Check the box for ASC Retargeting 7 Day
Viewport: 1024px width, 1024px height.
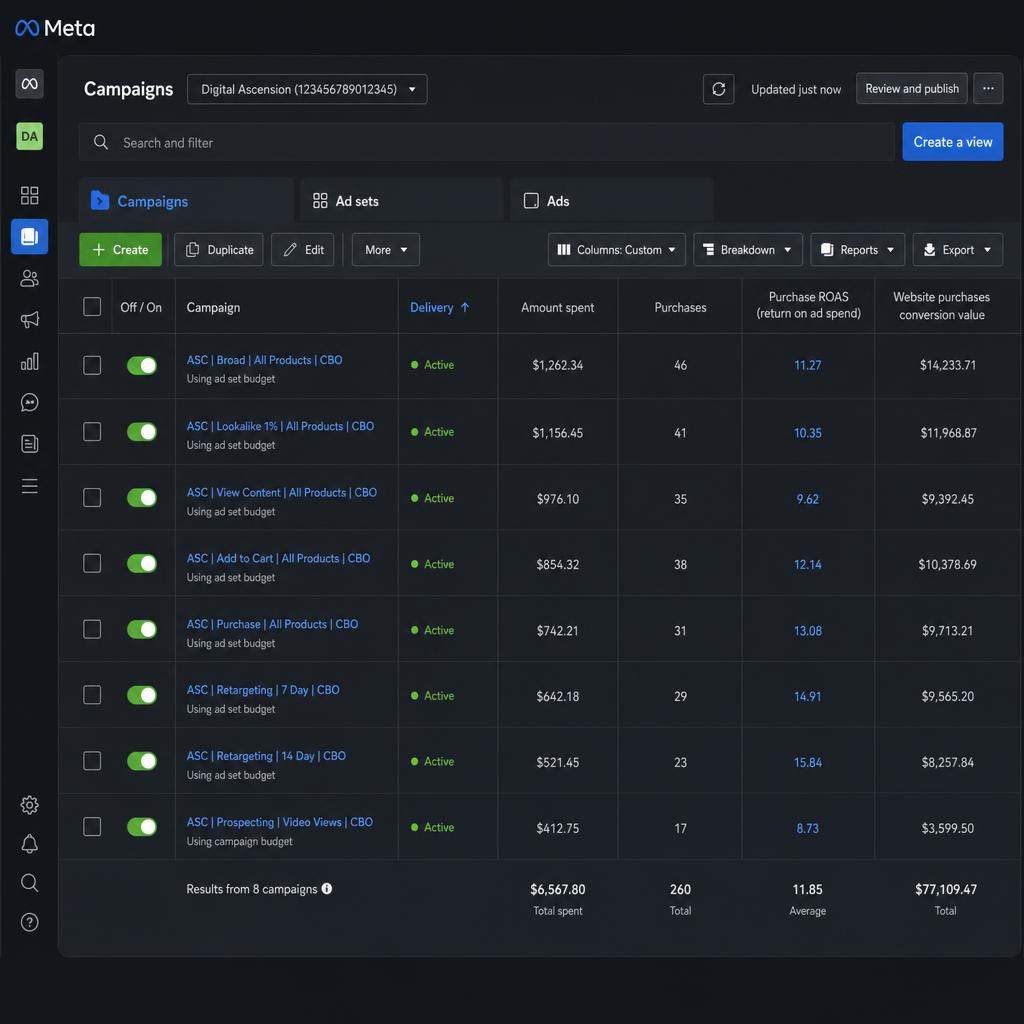[92, 695]
